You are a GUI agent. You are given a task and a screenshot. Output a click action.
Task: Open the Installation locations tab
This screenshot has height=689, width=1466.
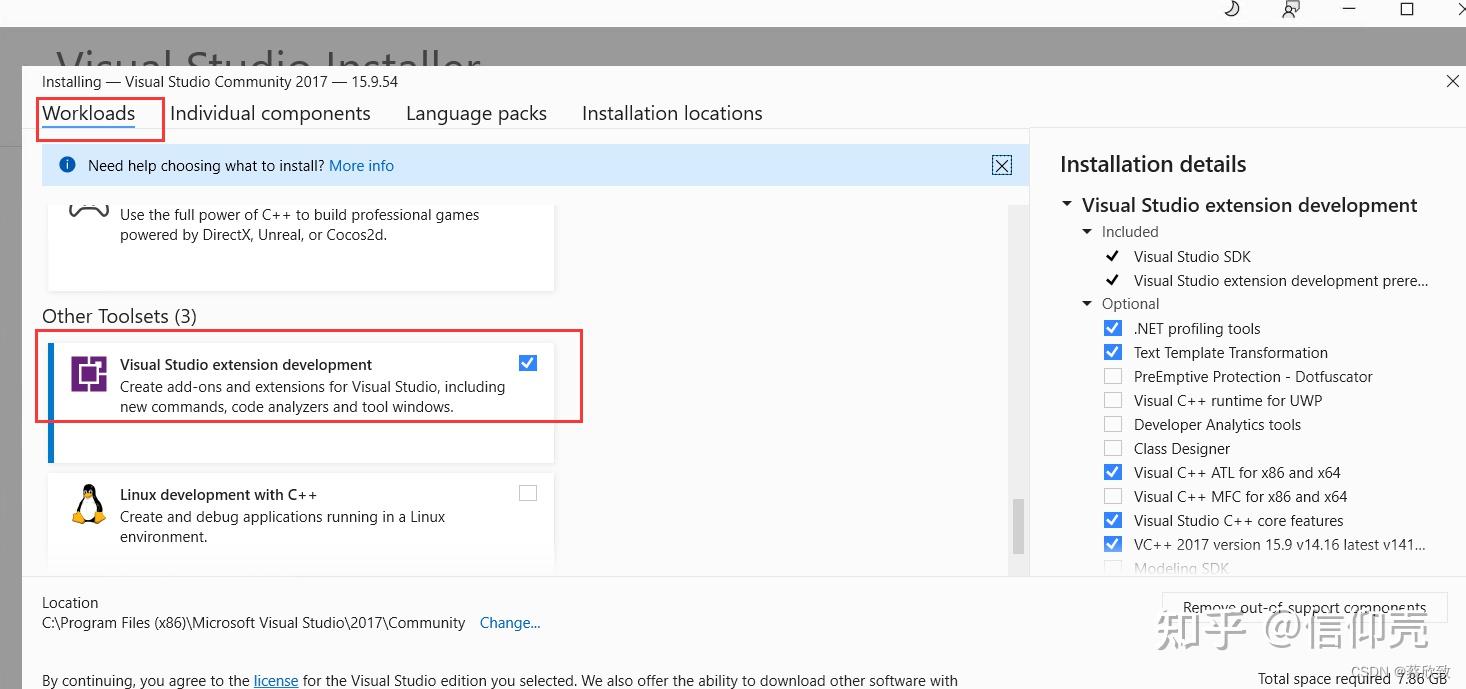672,114
